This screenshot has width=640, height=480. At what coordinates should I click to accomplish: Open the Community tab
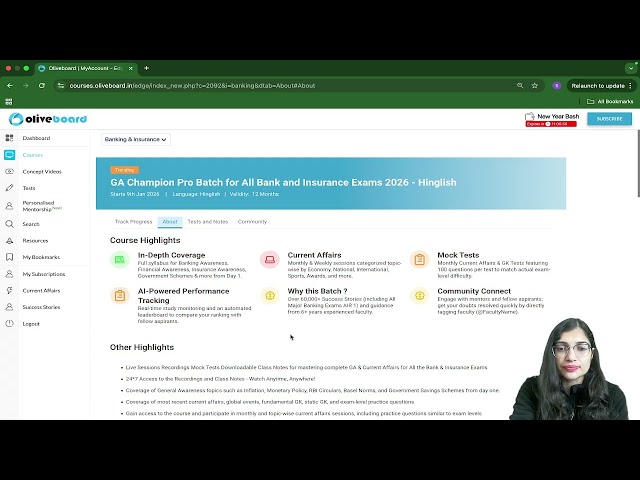(252, 221)
